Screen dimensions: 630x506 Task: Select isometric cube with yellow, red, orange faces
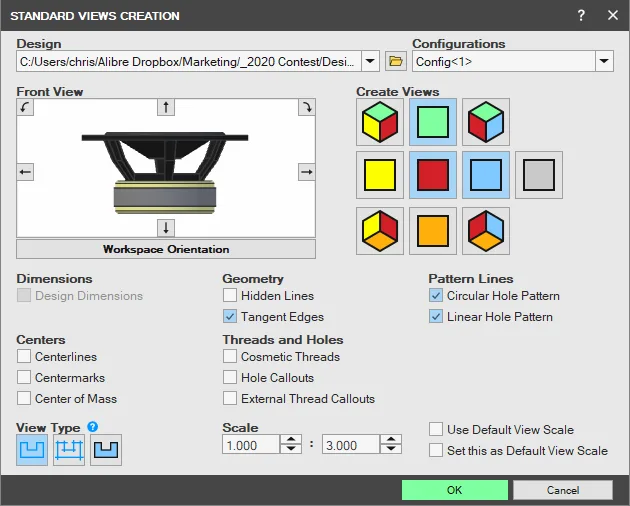380,231
